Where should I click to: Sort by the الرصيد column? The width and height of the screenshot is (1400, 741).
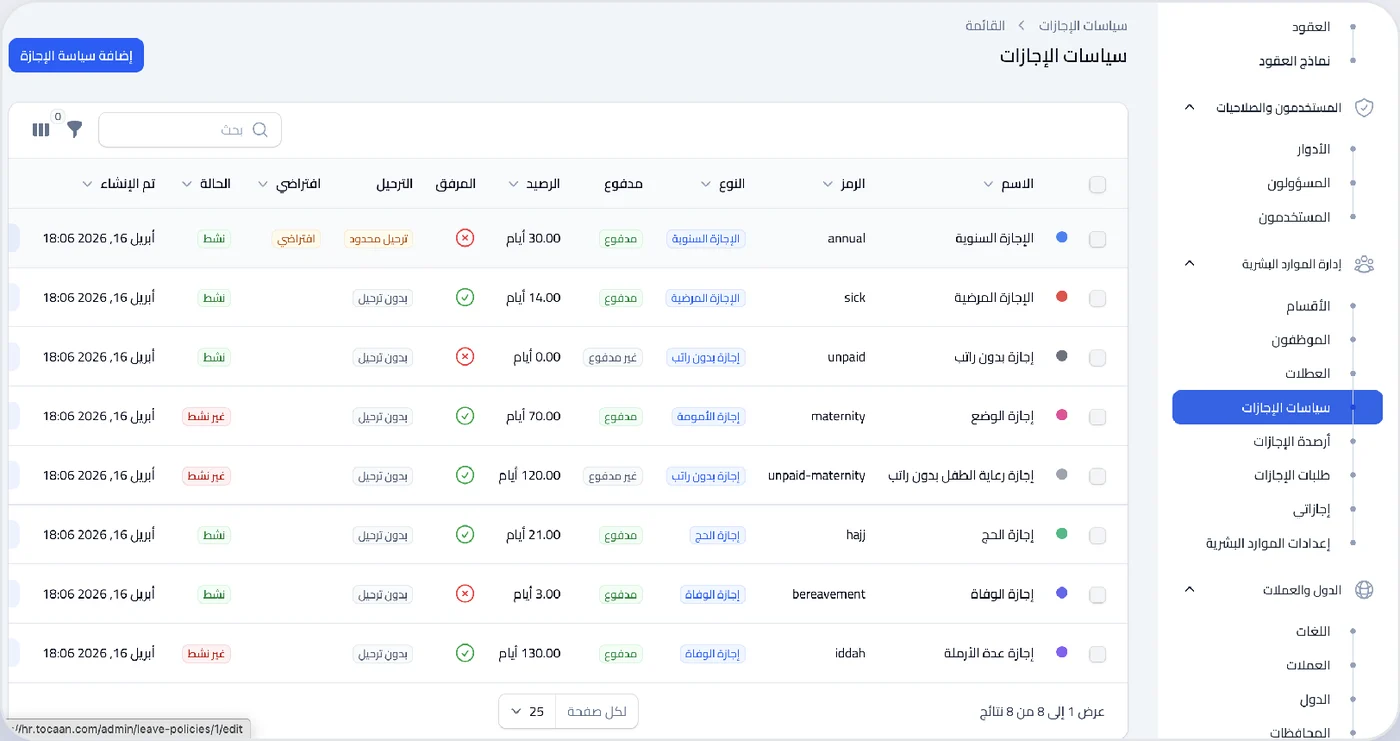(x=535, y=184)
